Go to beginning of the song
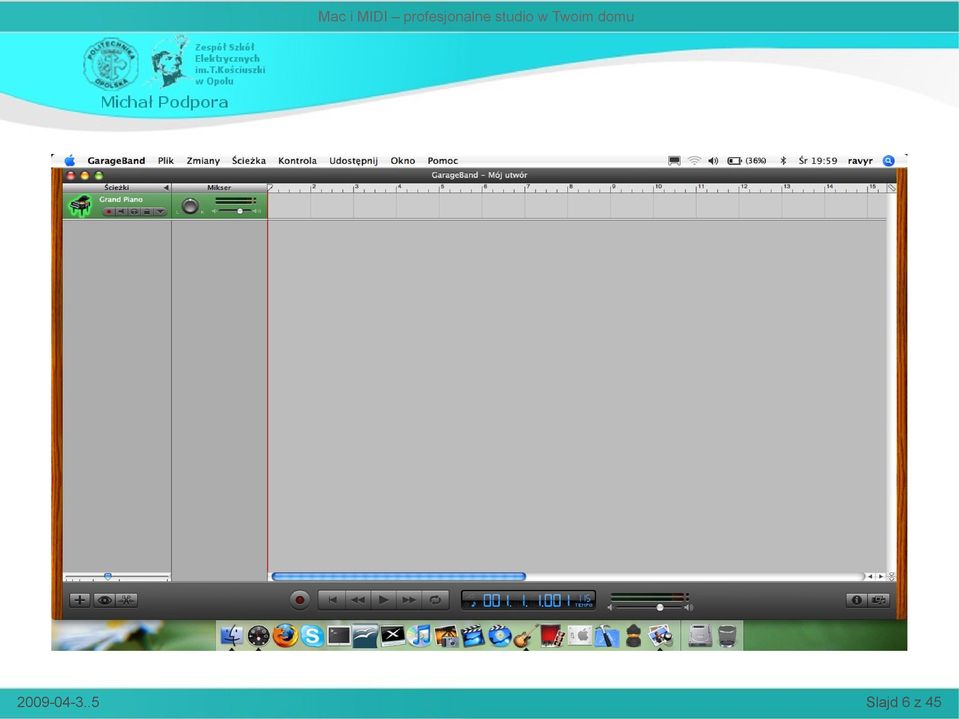 (332, 600)
